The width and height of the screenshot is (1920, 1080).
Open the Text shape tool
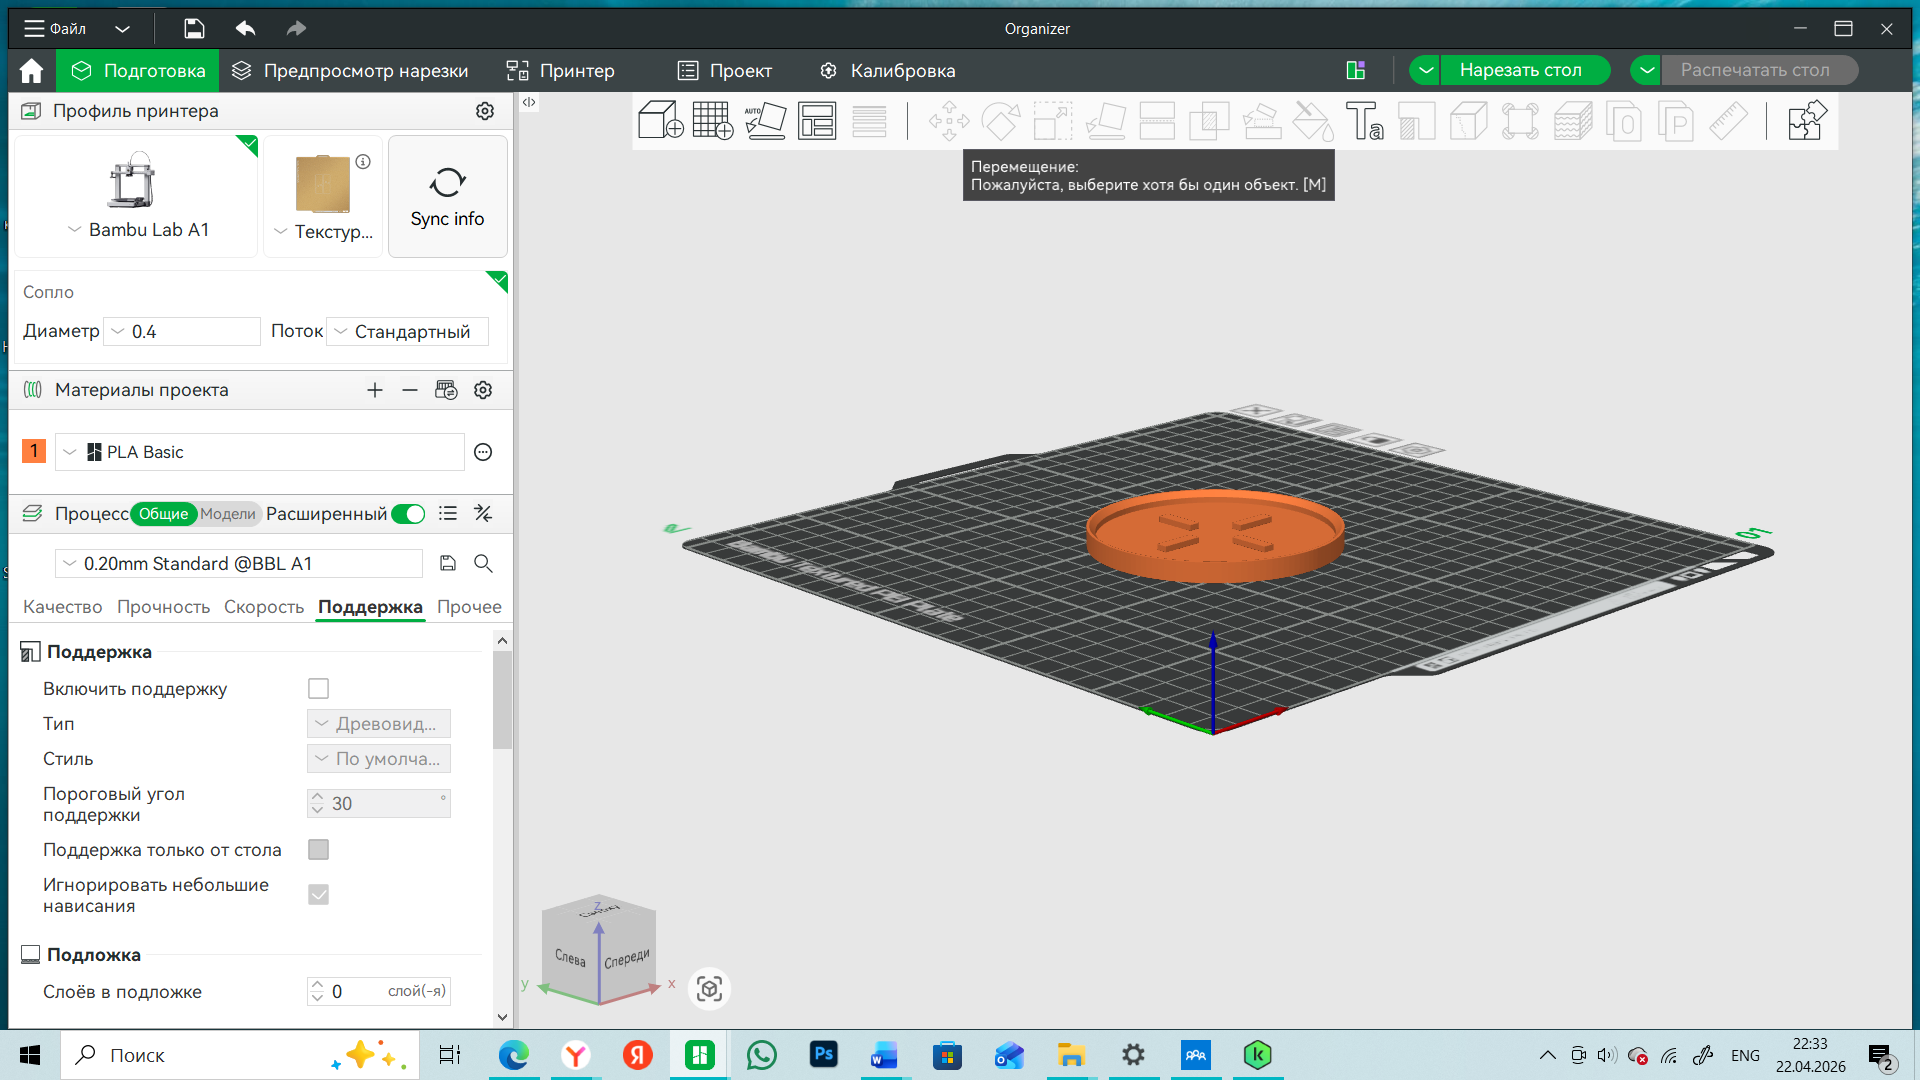tap(1364, 121)
